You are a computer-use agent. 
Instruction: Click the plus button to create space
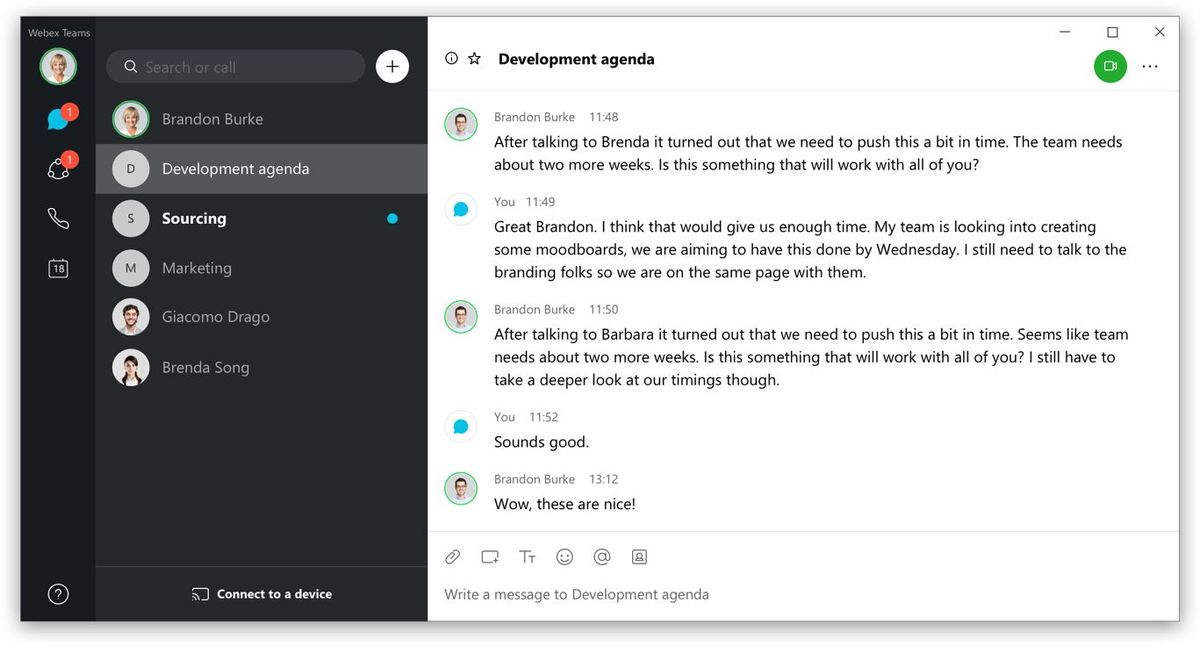[x=392, y=67]
